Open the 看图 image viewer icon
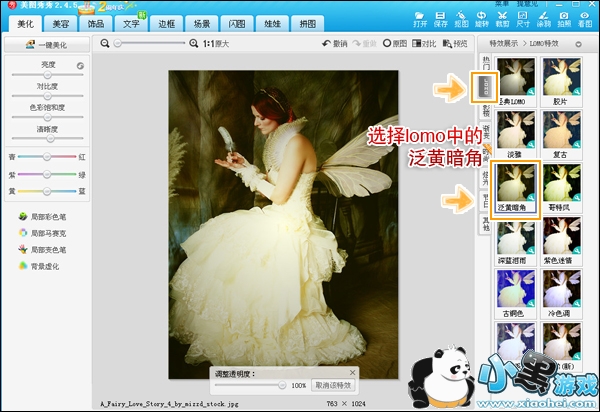 585,20
